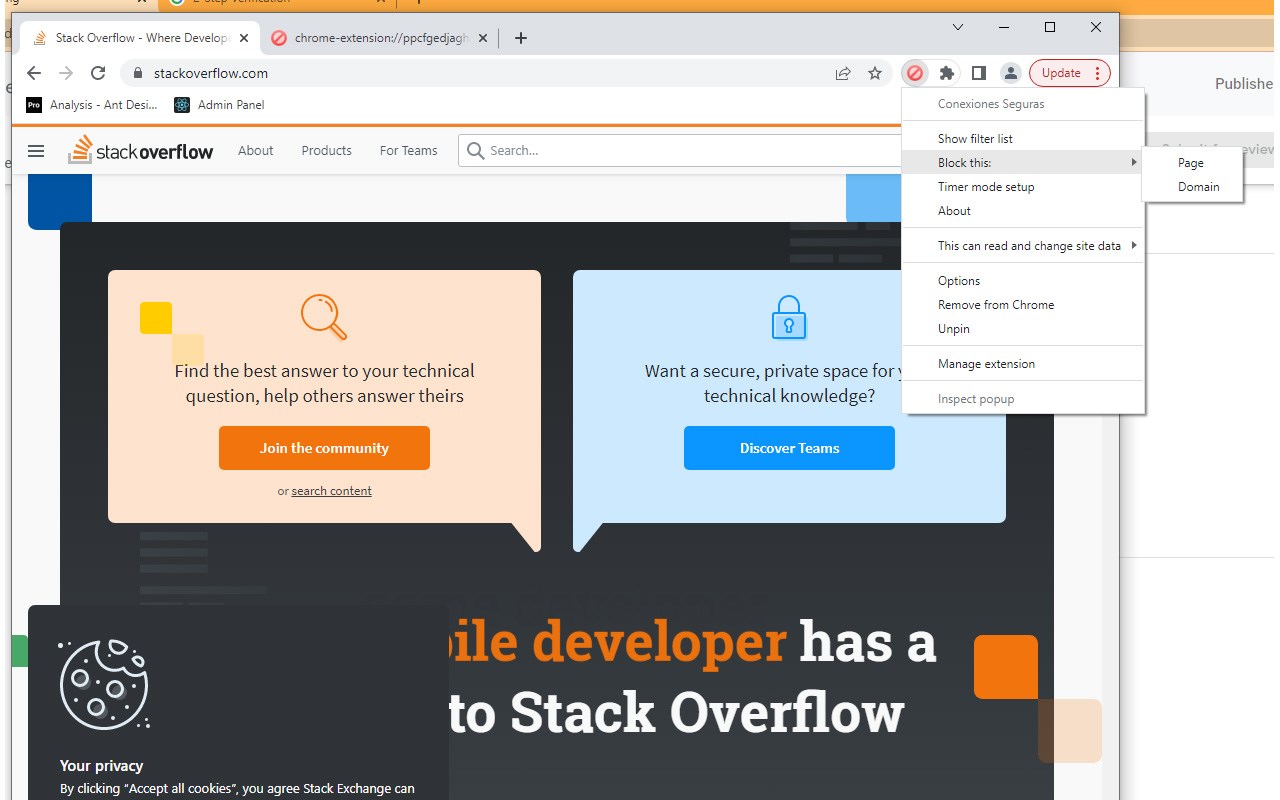Go forward with the forward arrow
The image size is (1280, 800).
66,73
